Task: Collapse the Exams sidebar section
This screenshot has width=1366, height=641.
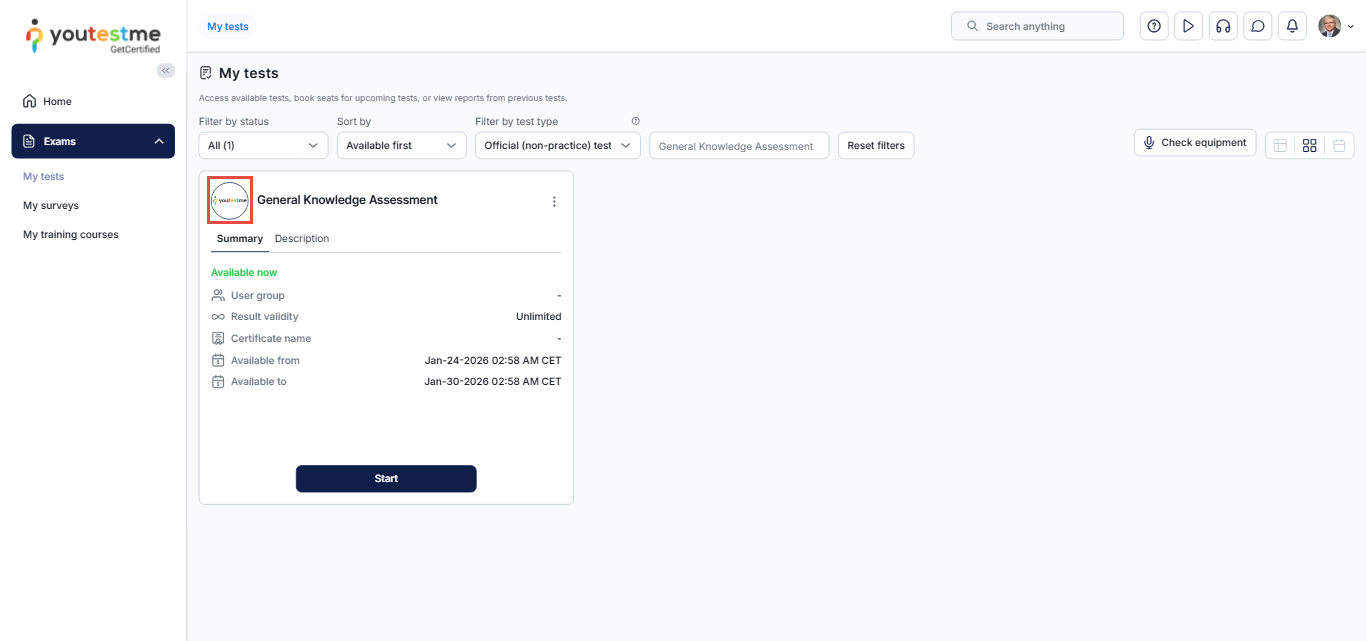Action: 158,141
